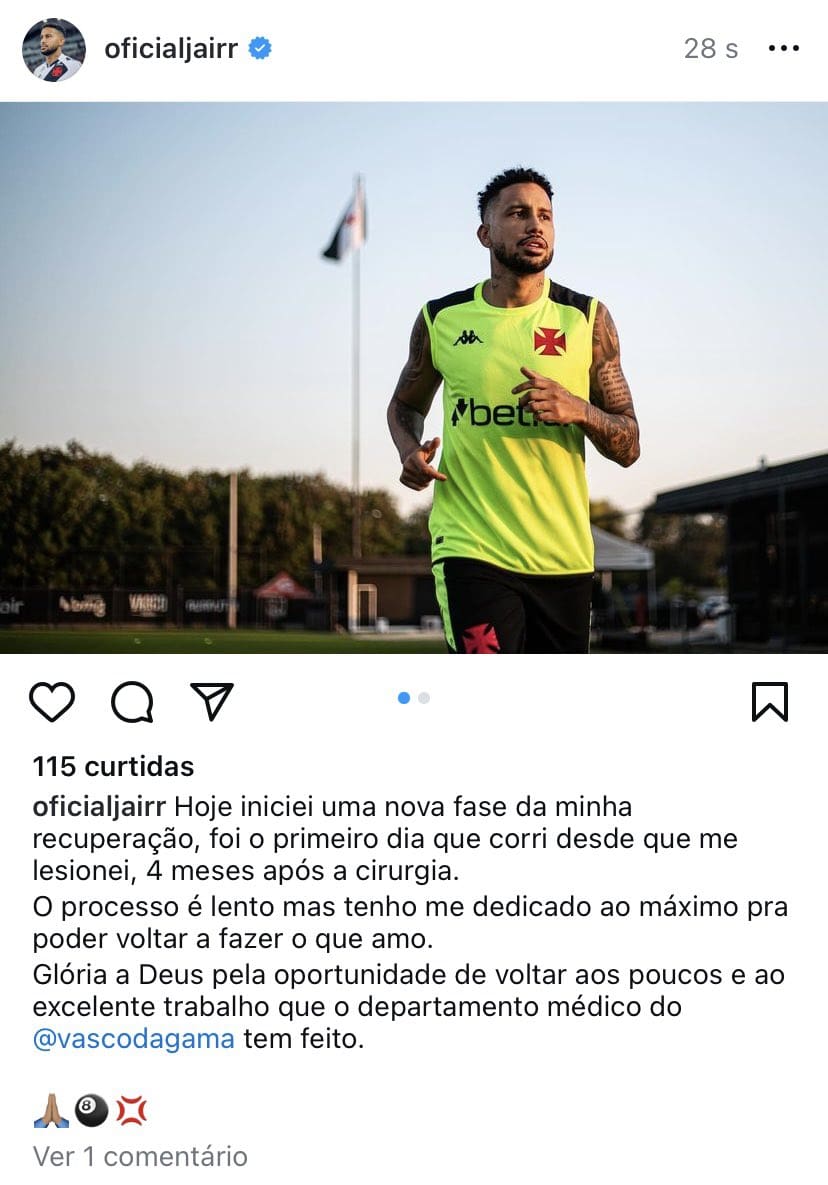Tap the Vasco cross crest on the jersey
Viewport: 828px width, 1185px height.
[550, 341]
